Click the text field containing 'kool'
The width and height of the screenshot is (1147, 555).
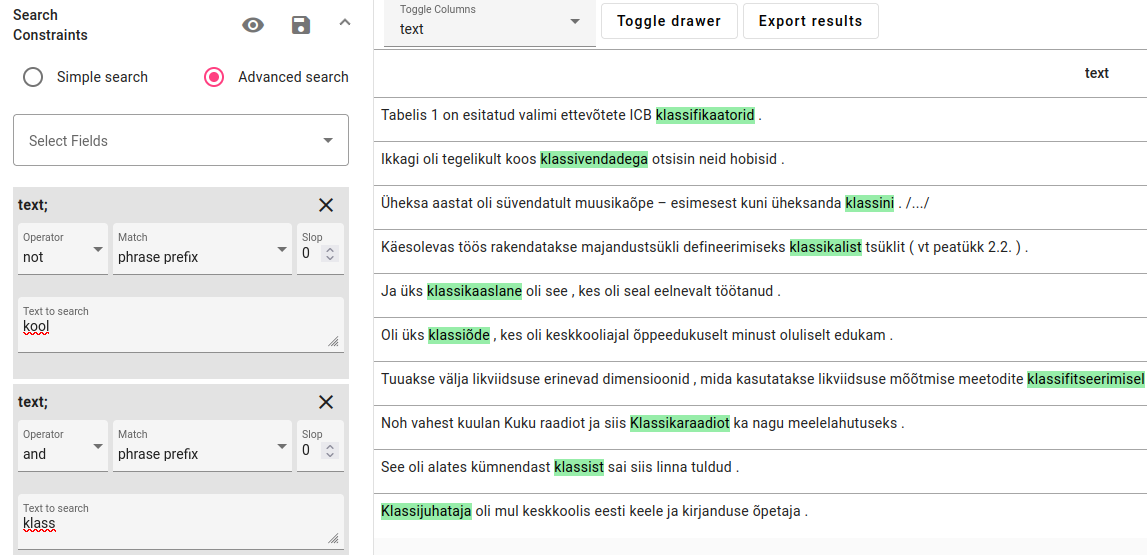181,328
